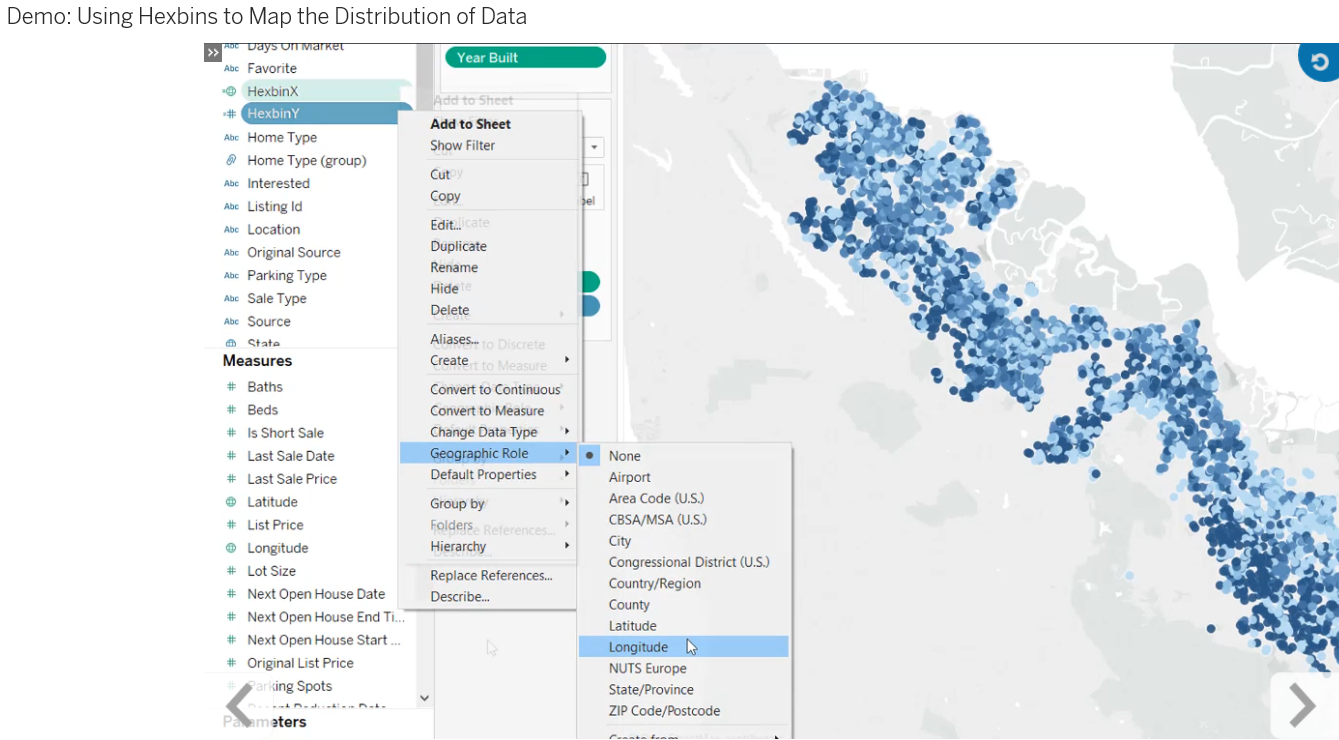This screenshot has height=740, width=1339.
Task: Open the dropdown arrow behind the context menu
Action: coord(594,148)
